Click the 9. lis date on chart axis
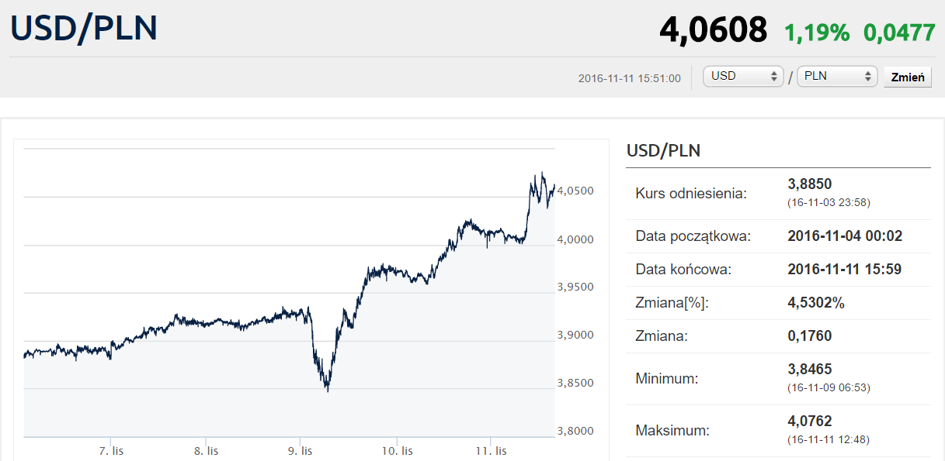This screenshot has width=945, height=461. pos(301,451)
